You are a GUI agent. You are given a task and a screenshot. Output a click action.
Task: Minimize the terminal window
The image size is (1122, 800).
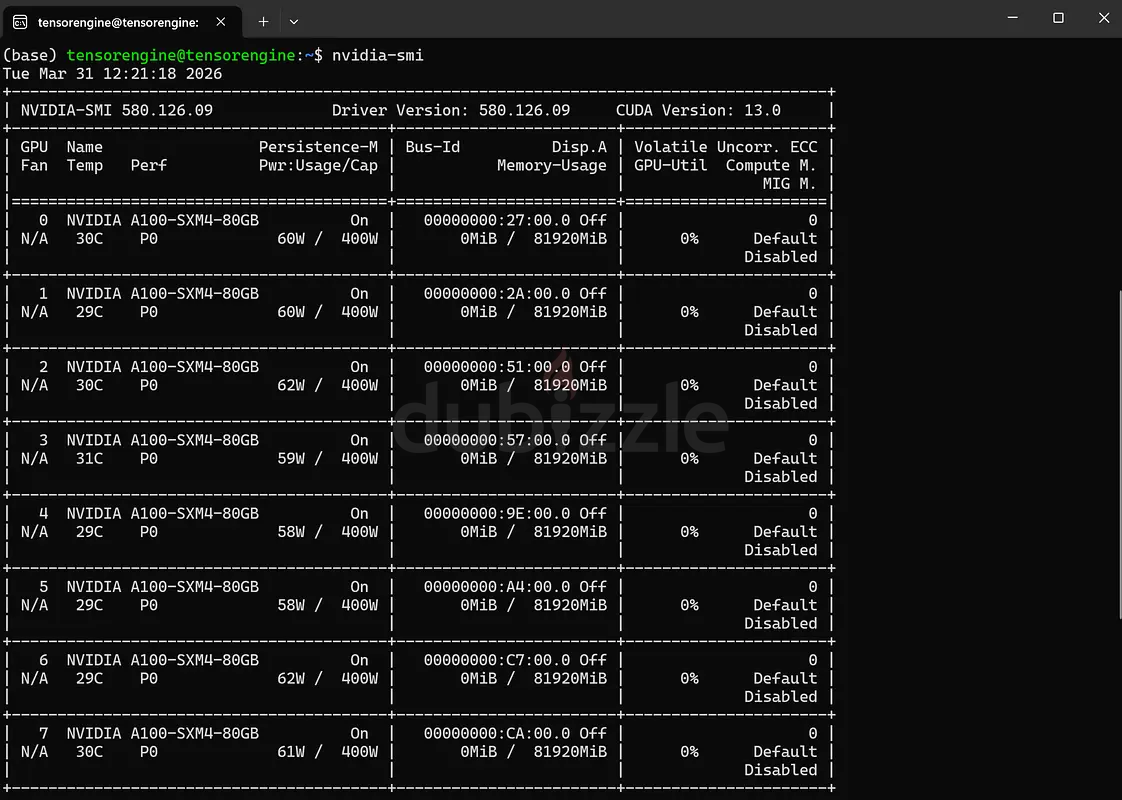1011,18
